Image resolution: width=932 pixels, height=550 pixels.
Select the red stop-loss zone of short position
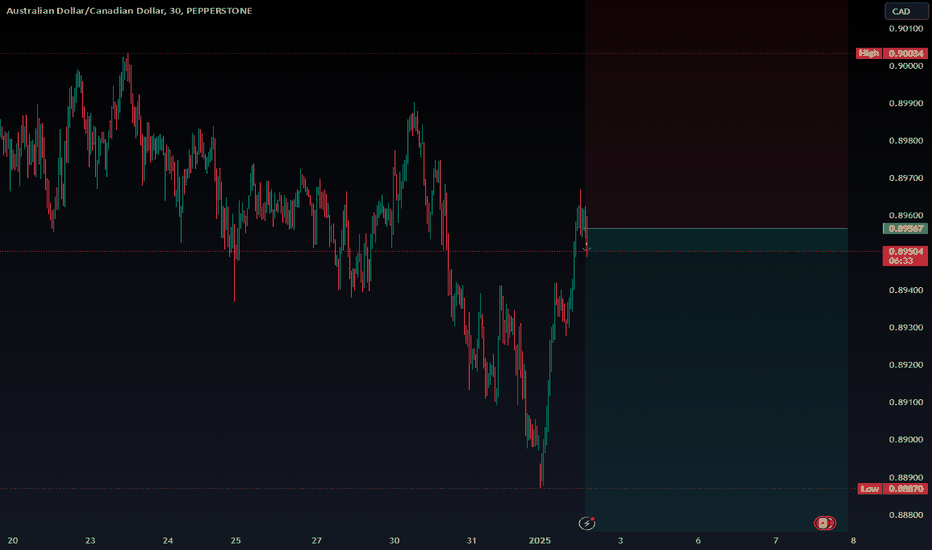coord(716,114)
